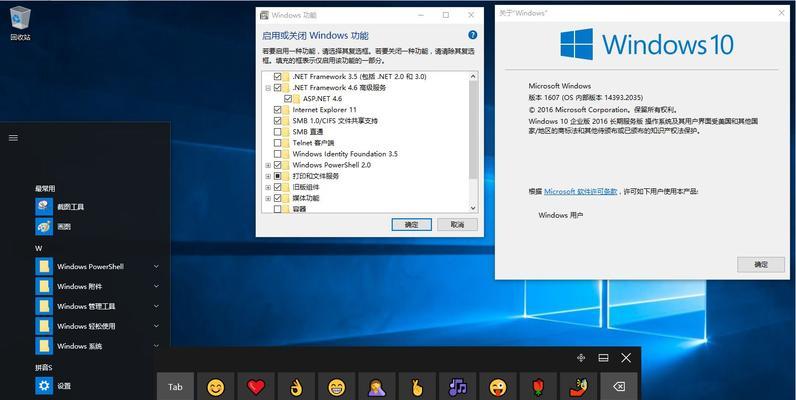Uncheck 旧版组件 checkbox

277,187
